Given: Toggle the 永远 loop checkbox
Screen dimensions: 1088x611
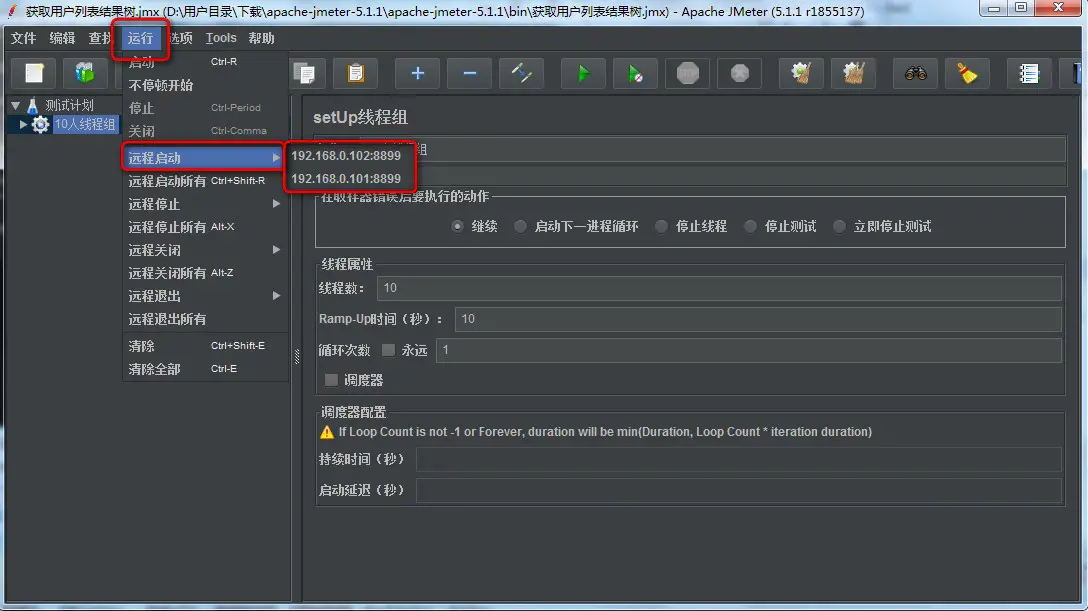Looking at the screenshot, I should pyautogui.click(x=389, y=350).
